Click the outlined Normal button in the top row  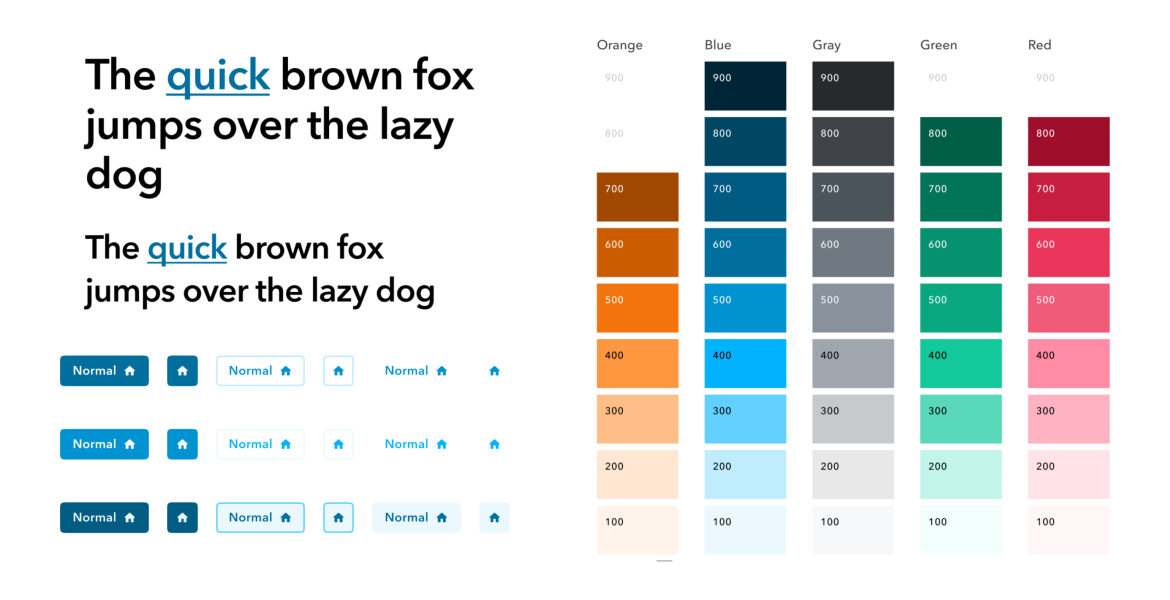[x=260, y=371]
